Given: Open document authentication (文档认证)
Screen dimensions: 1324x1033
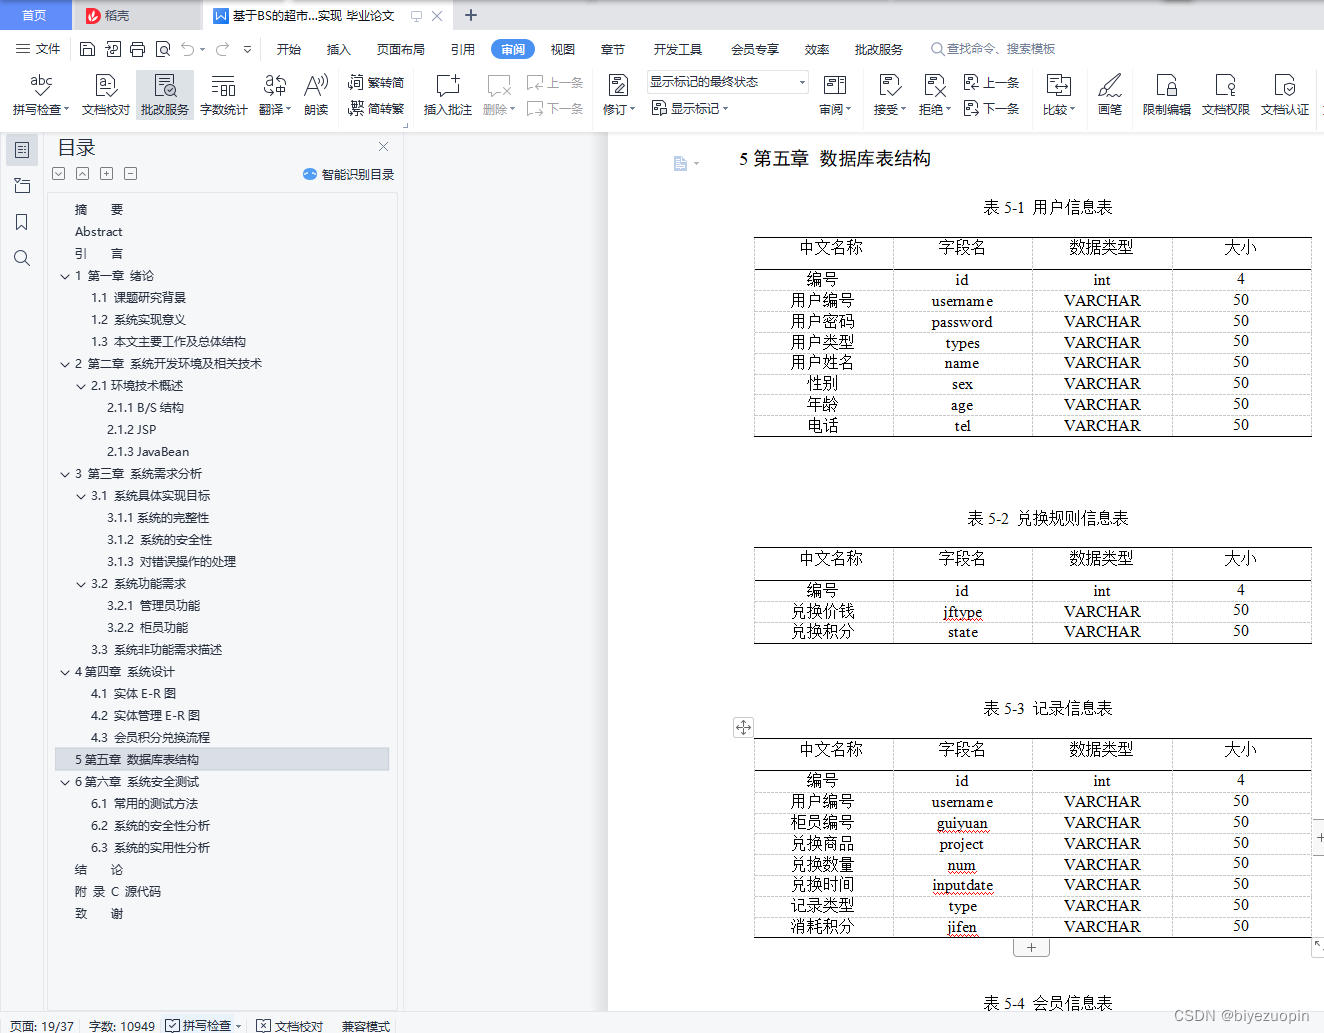Looking at the screenshot, I should click(1285, 95).
